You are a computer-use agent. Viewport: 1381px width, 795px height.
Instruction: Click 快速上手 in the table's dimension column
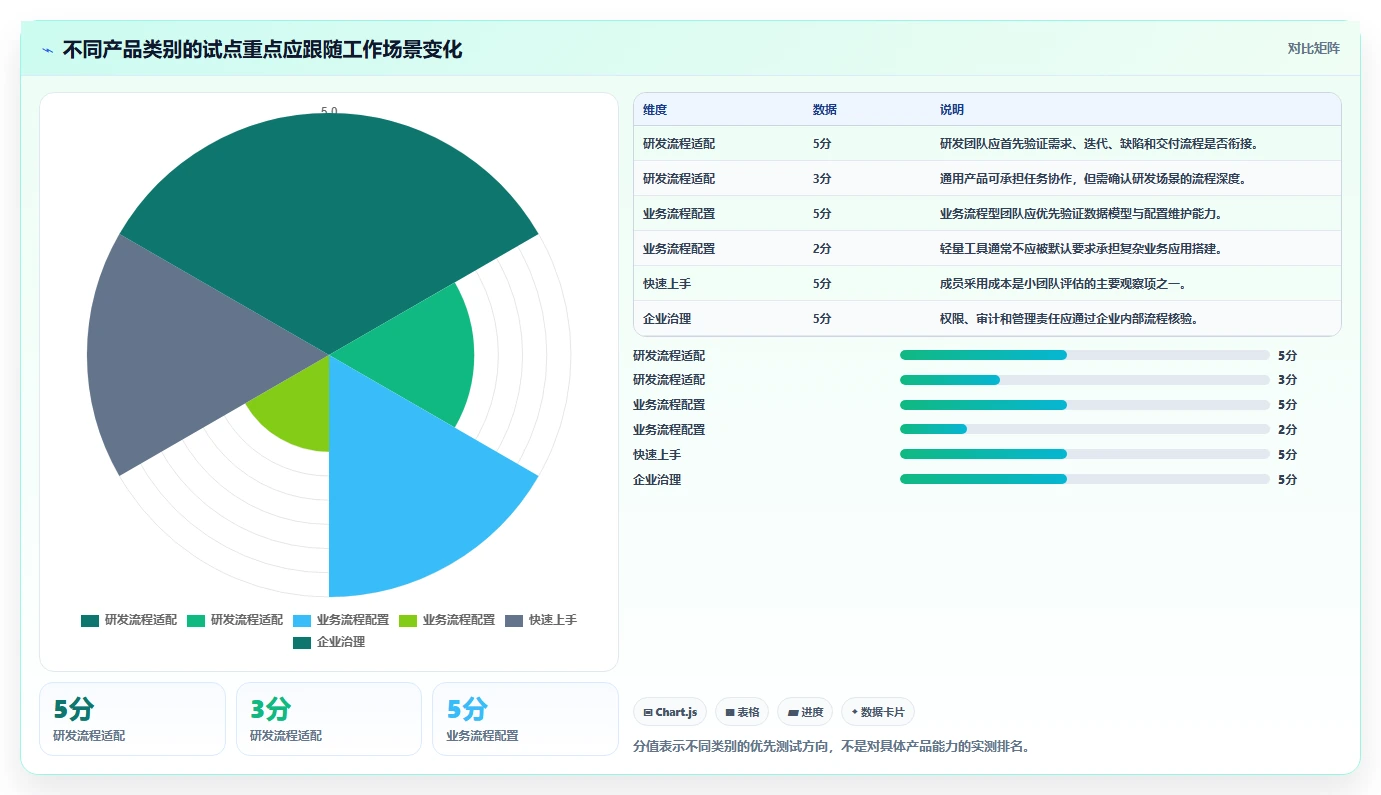[667, 284]
